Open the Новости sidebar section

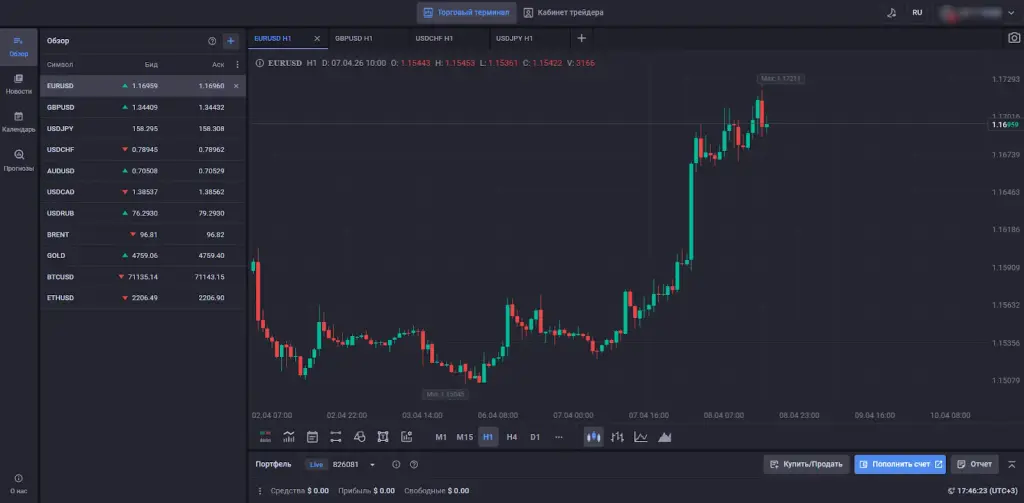[x=19, y=84]
